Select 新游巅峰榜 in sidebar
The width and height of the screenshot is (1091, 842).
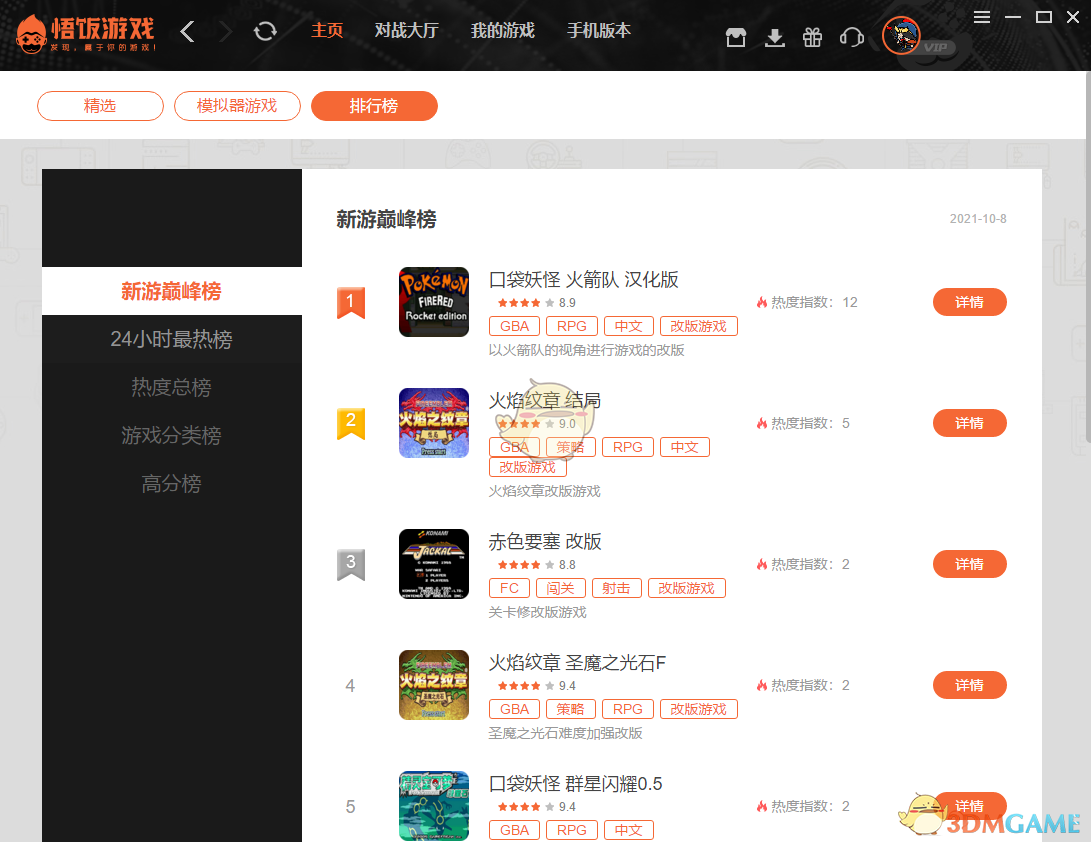pos(172,291)
